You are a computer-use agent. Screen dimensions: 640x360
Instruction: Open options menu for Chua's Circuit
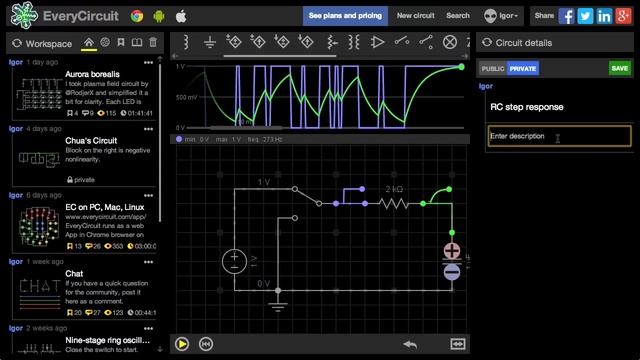149,129
